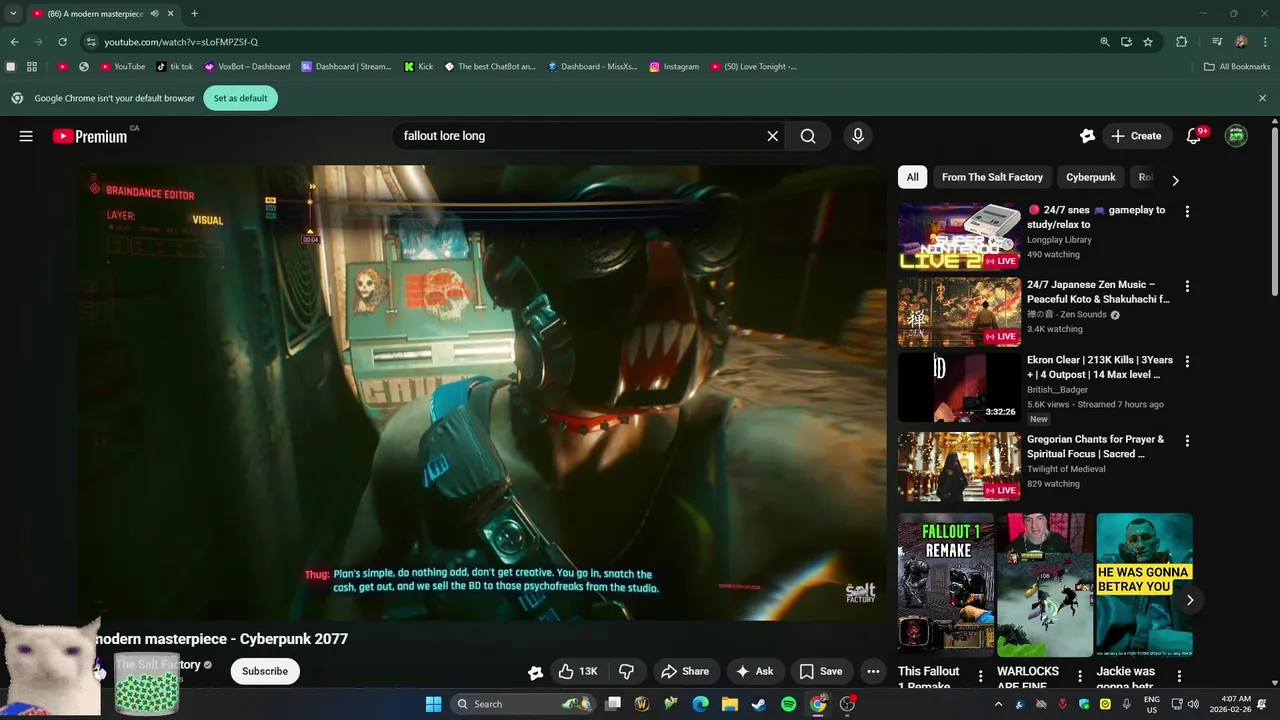Open new browser tab
The height and width of the screenshot is (720, 1280).
pos(194,13)
